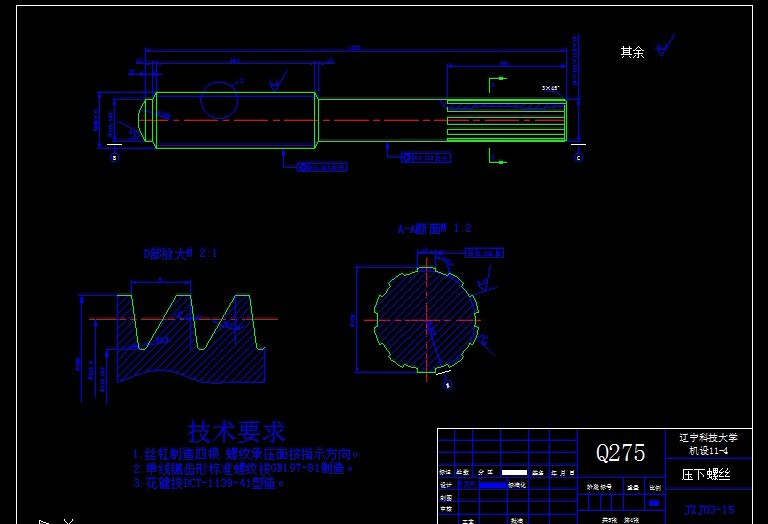Viewport: 768px width, 524px height.
Task: Select drawing number 'JZJ03-15'
Action: click(x=709, y=510)
